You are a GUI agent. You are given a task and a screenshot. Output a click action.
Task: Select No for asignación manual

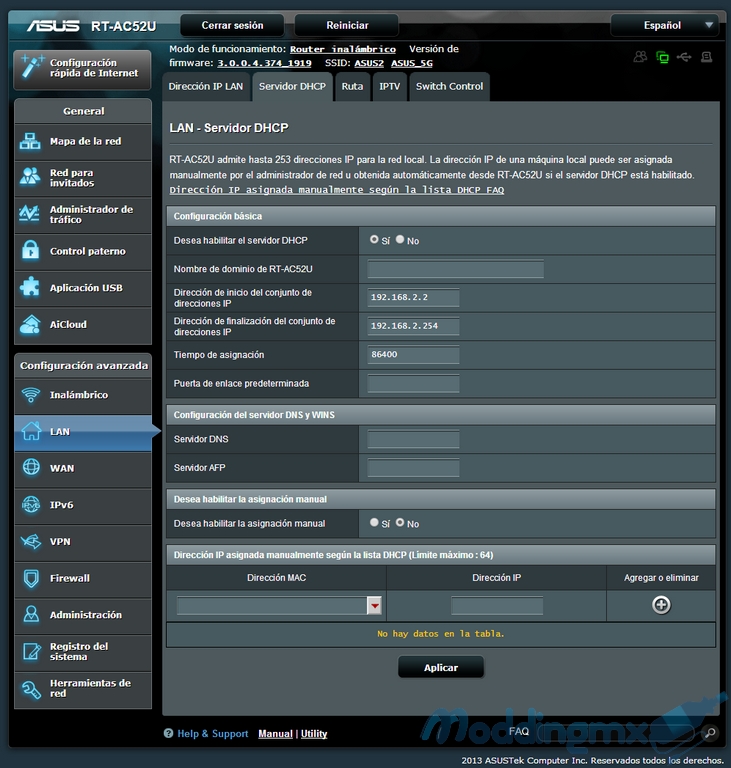pyautogui.click(x=400, y=523)
